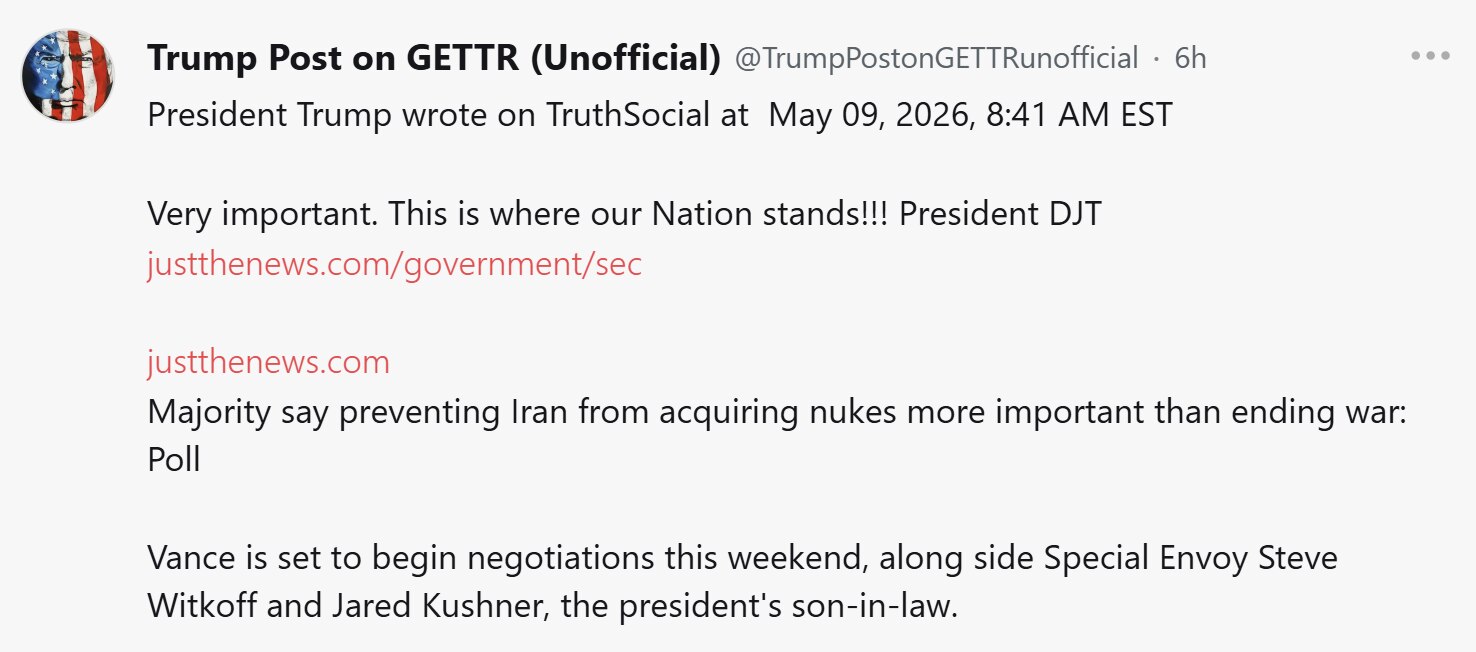Viewport: 1476px width, 652px height.
Task: Open the standalone justthenews.com domain link
Action: 268,362
